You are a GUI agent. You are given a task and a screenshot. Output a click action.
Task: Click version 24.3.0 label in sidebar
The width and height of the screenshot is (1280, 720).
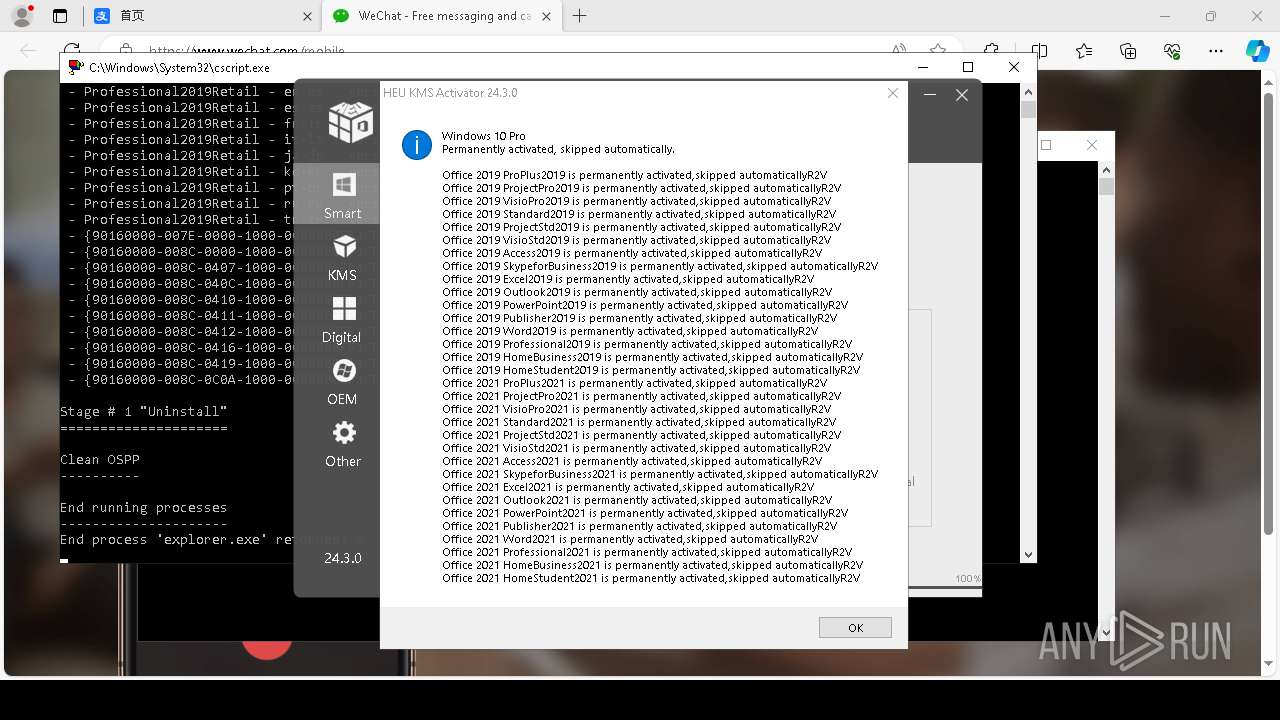click(343, 558)
